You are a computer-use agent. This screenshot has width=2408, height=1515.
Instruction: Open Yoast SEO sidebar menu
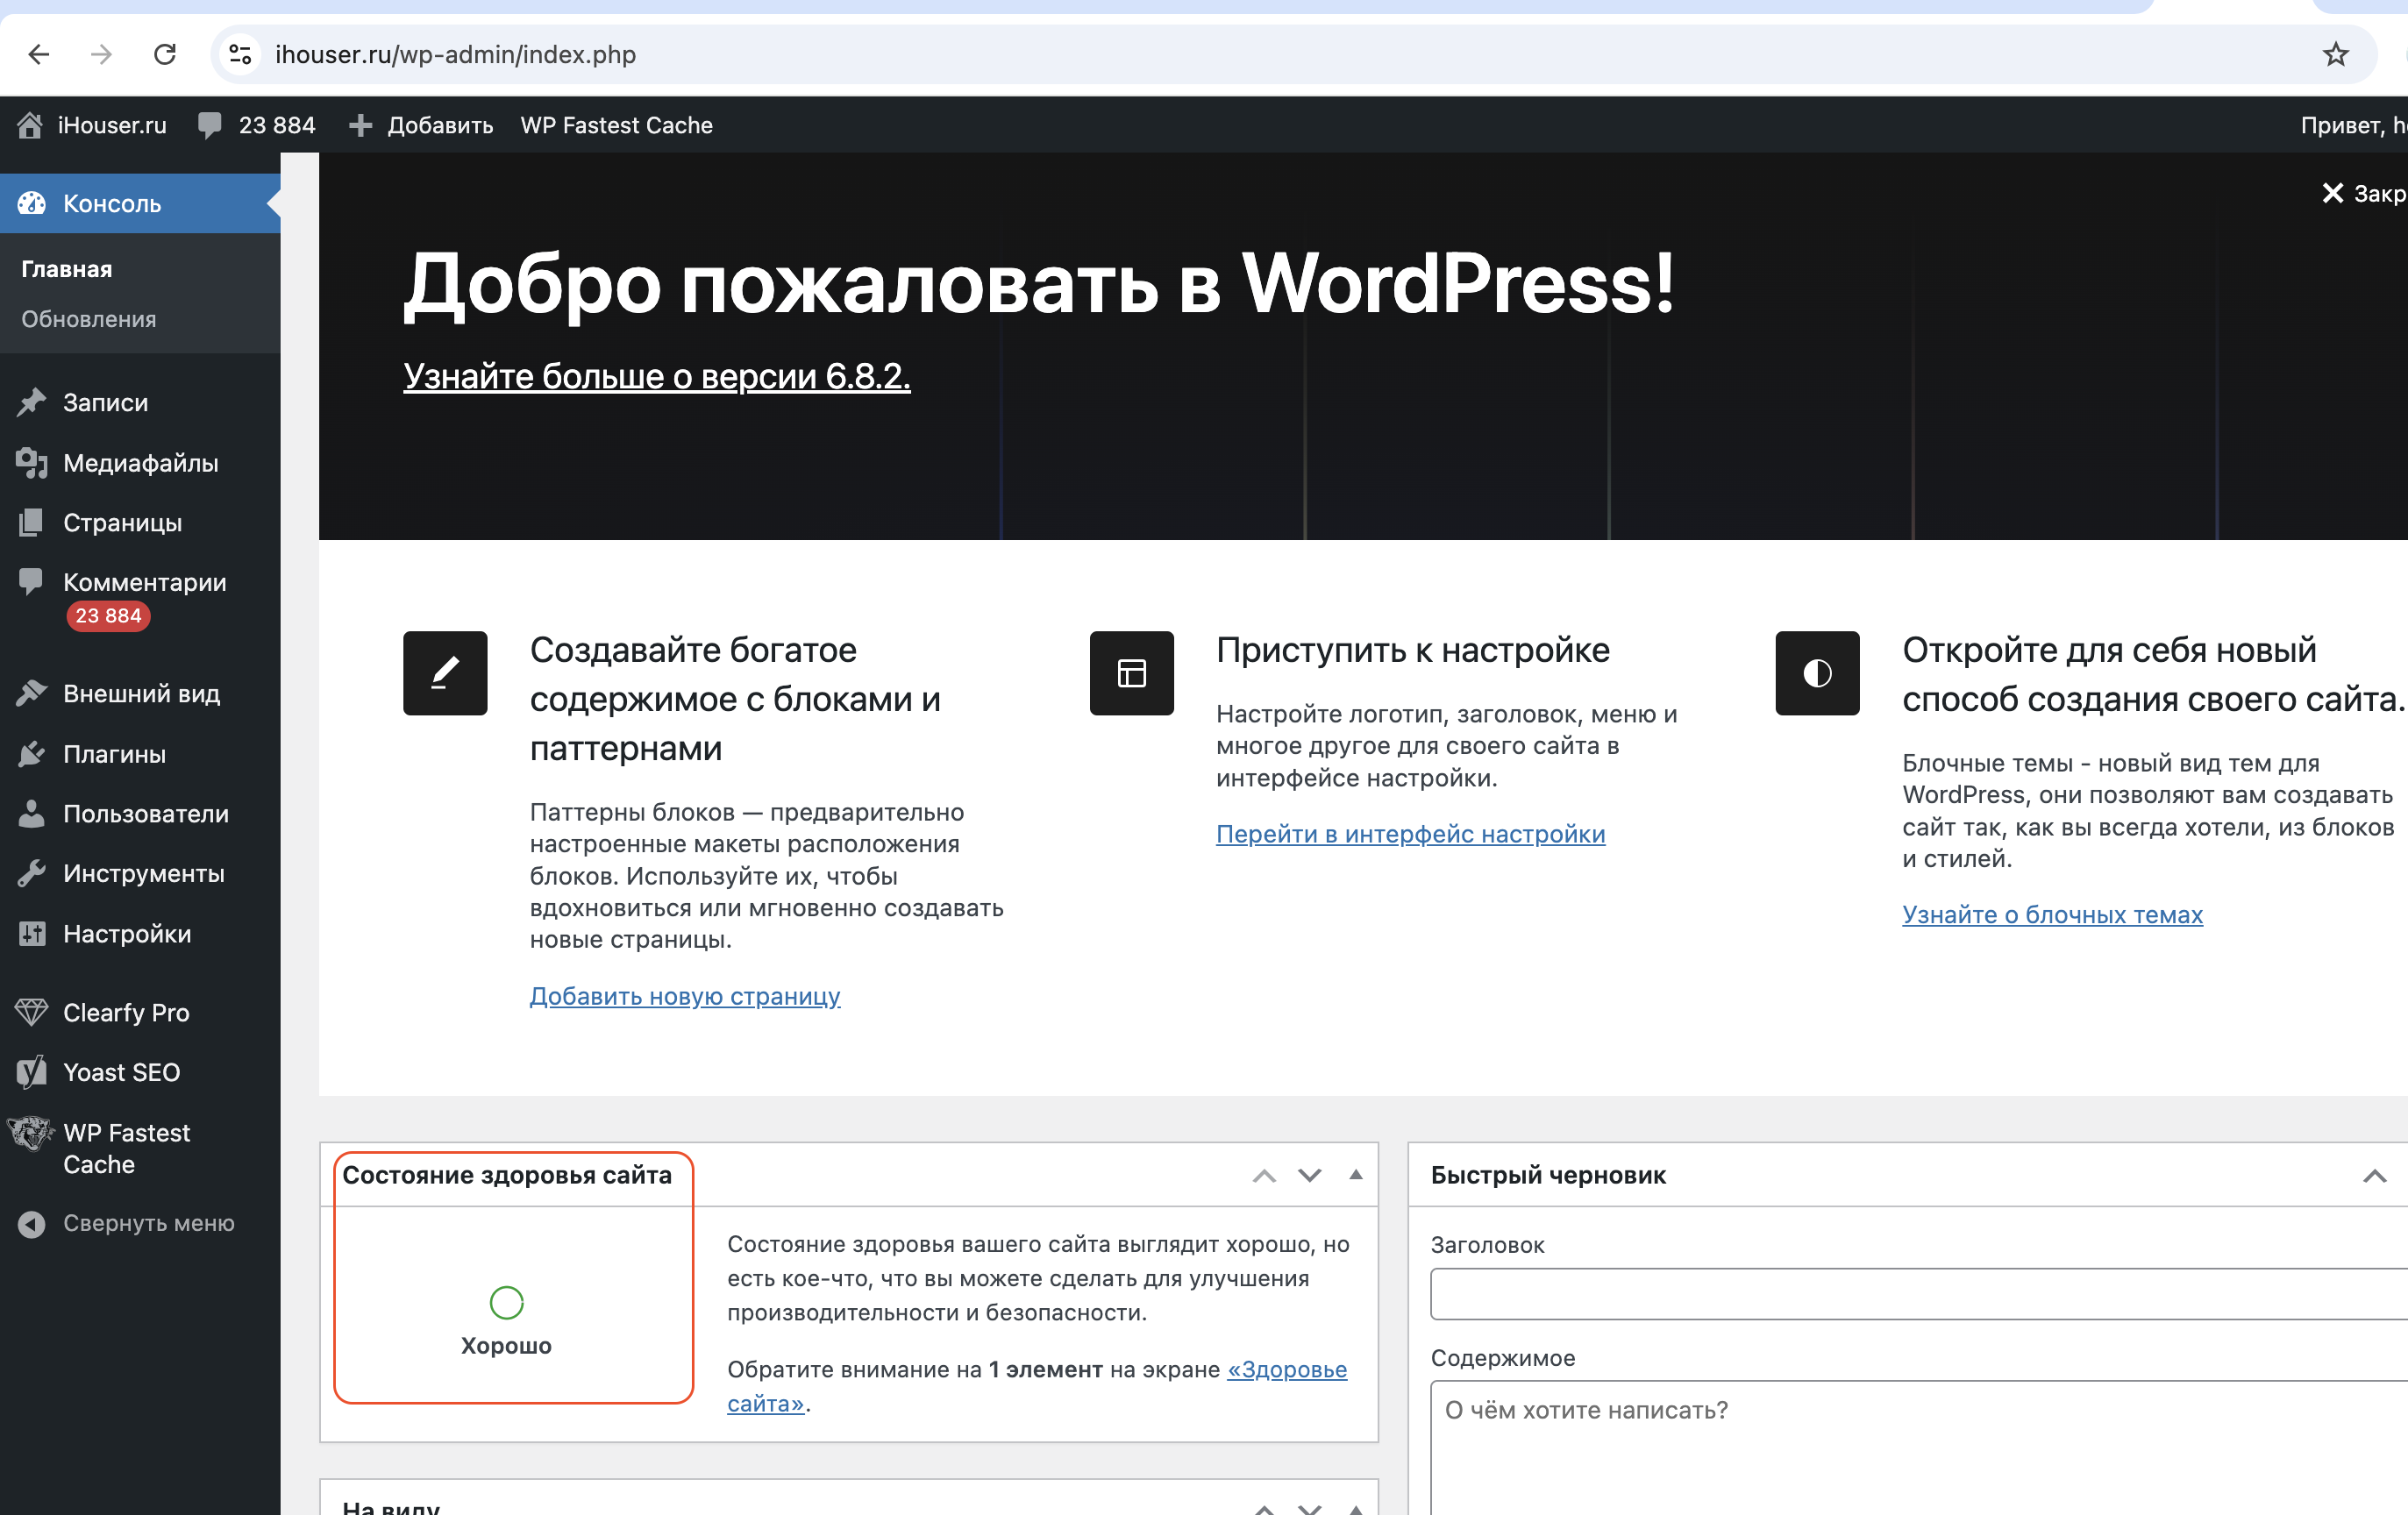pyautogui.click(x=120, y=1072)
